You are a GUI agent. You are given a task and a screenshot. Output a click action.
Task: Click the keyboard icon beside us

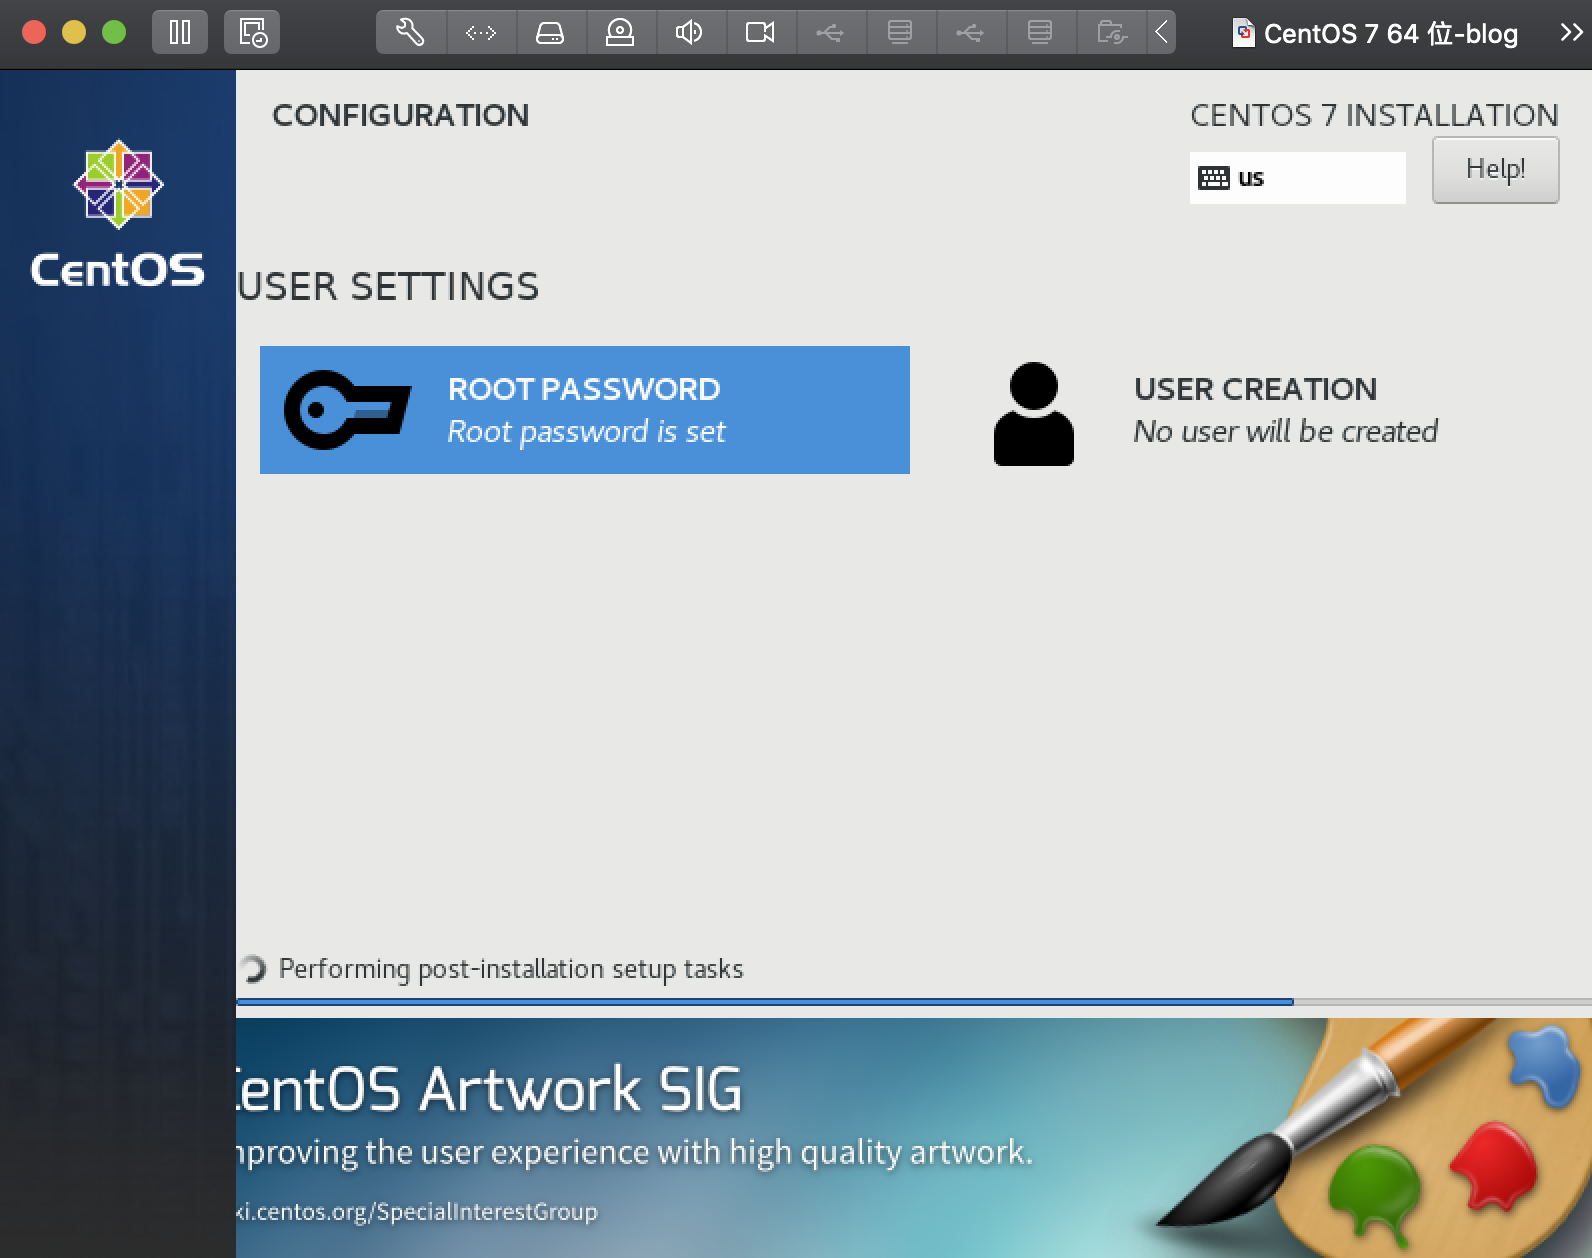pyautogui.click(x=1214, y=178)
